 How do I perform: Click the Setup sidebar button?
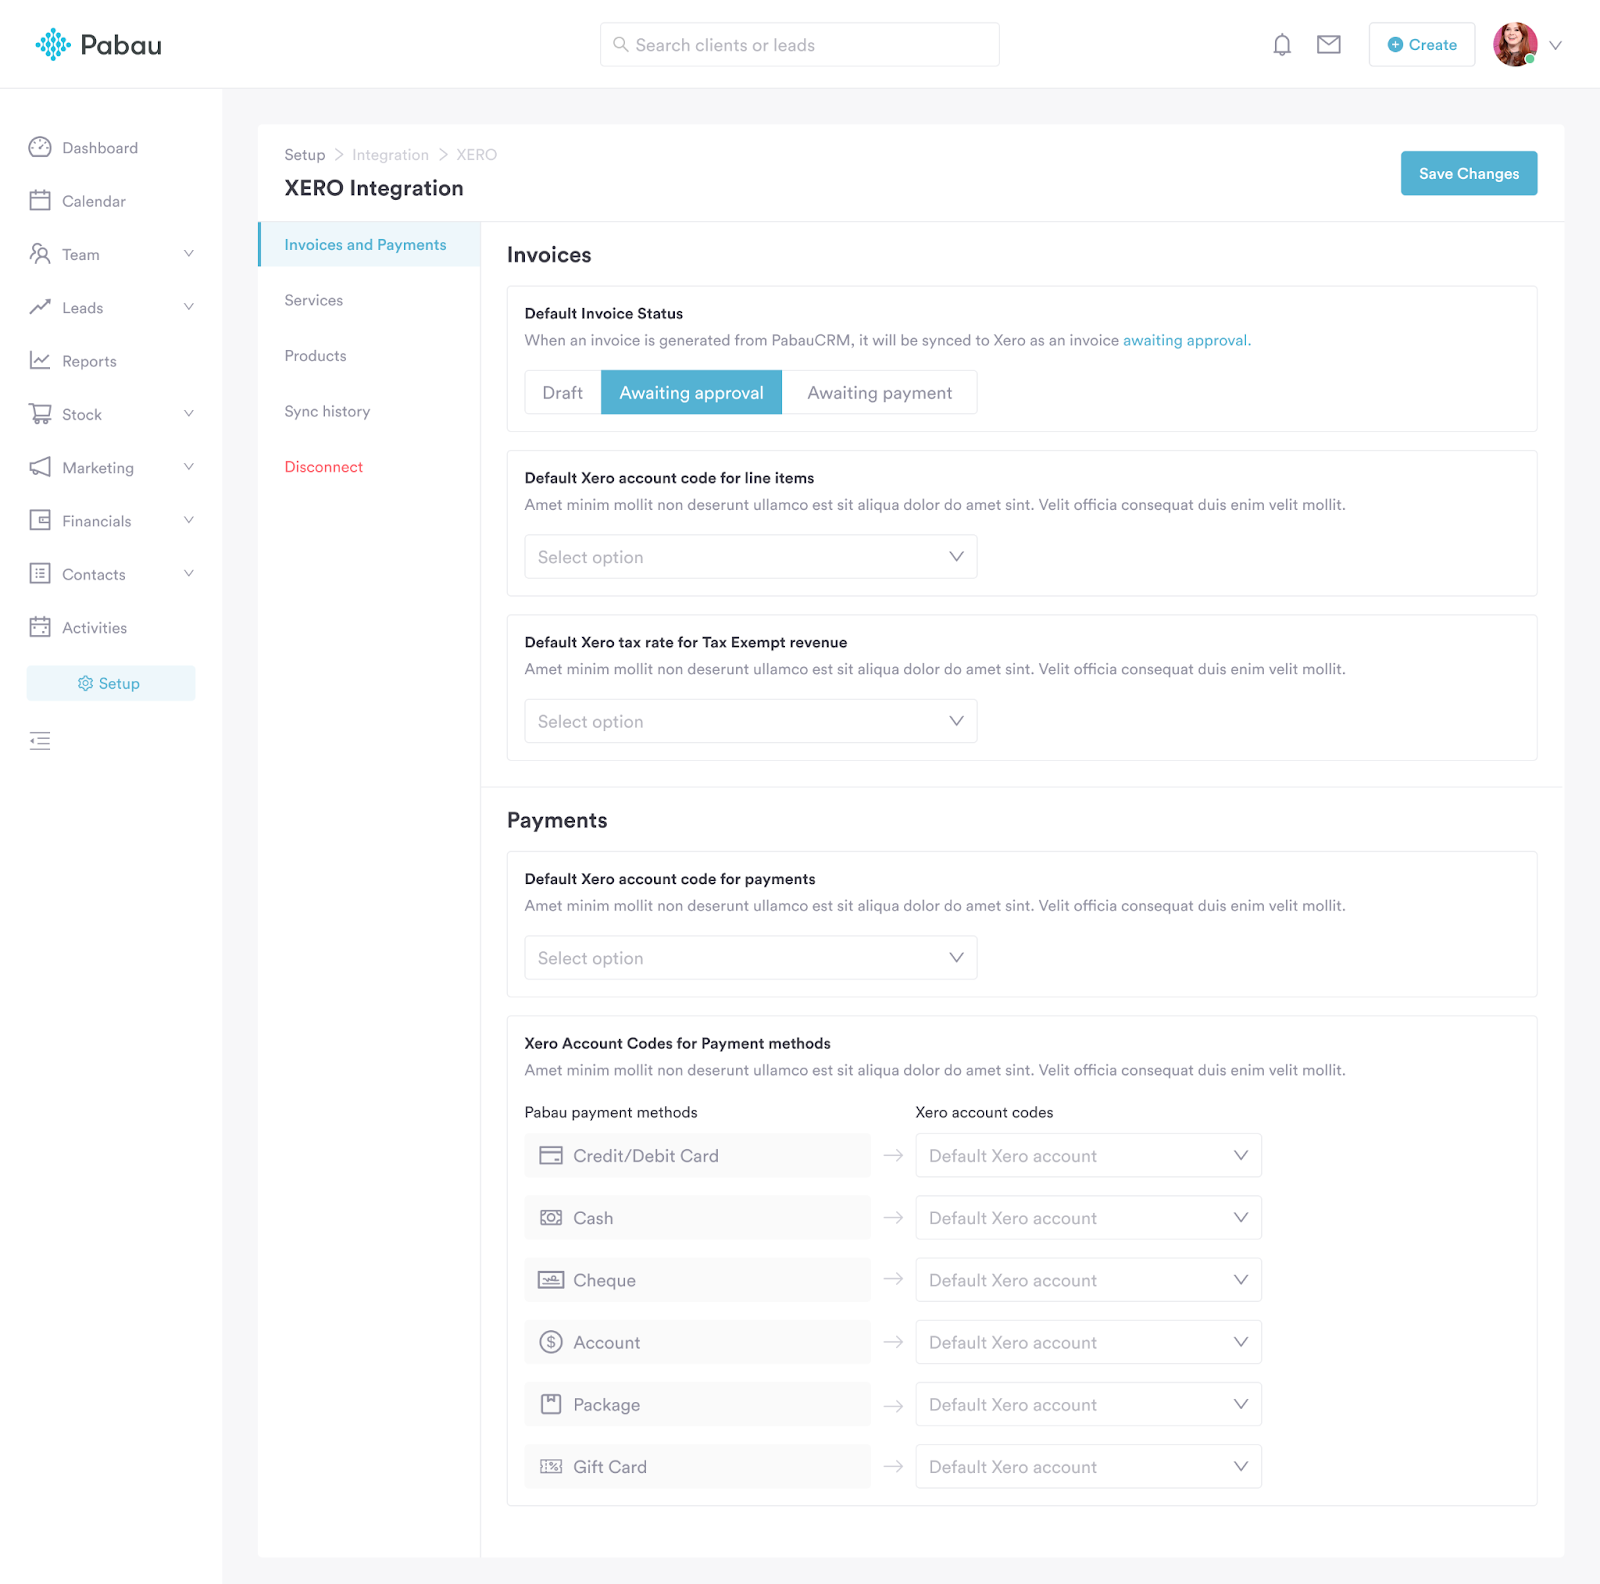[111, 683]
